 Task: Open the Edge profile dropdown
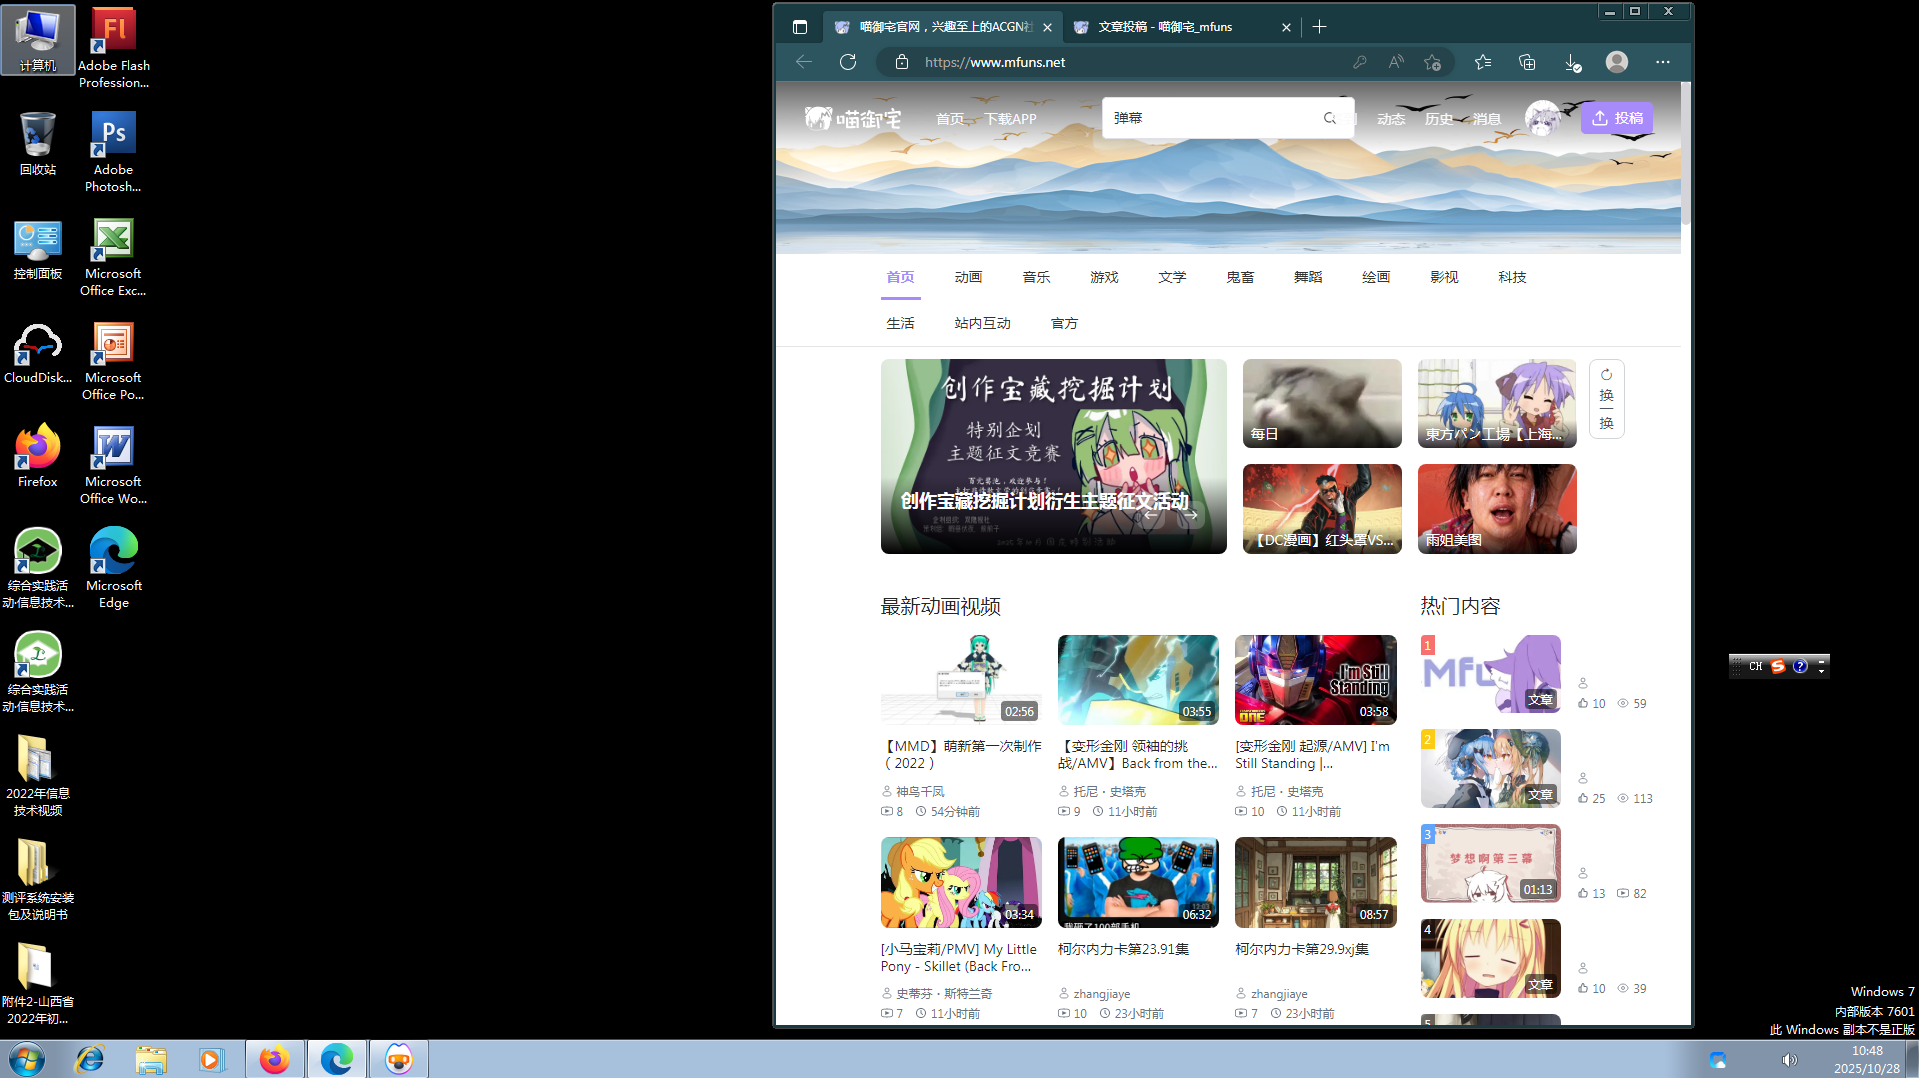point(1616,61)
